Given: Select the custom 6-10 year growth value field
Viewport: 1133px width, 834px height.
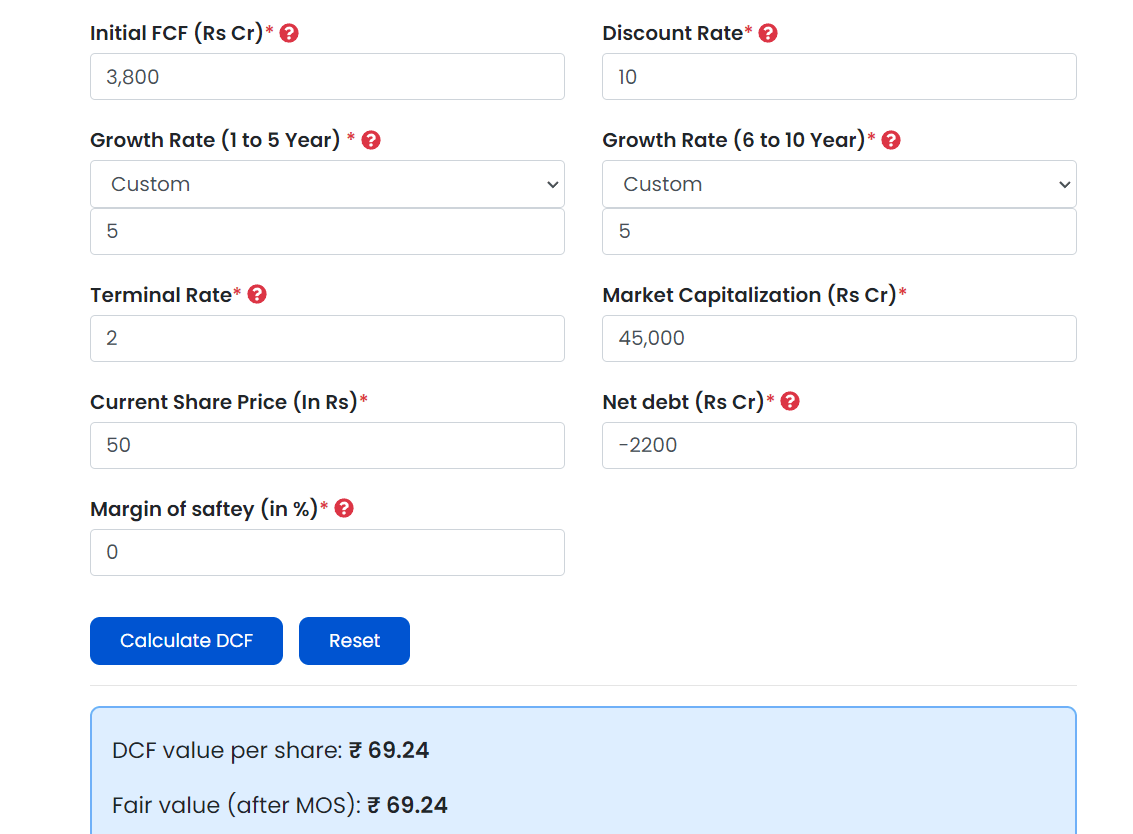Looking at the screenshot, I should [x=839, y=232].
